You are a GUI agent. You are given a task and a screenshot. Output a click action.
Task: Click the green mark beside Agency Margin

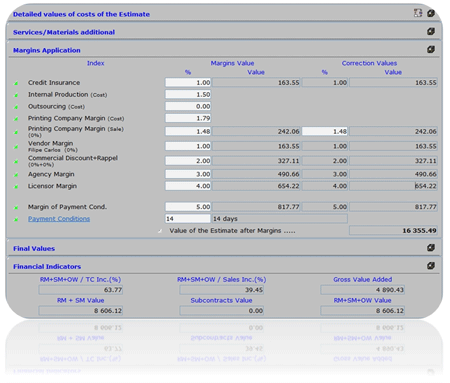pyautogui.click(x=16, y=175)
